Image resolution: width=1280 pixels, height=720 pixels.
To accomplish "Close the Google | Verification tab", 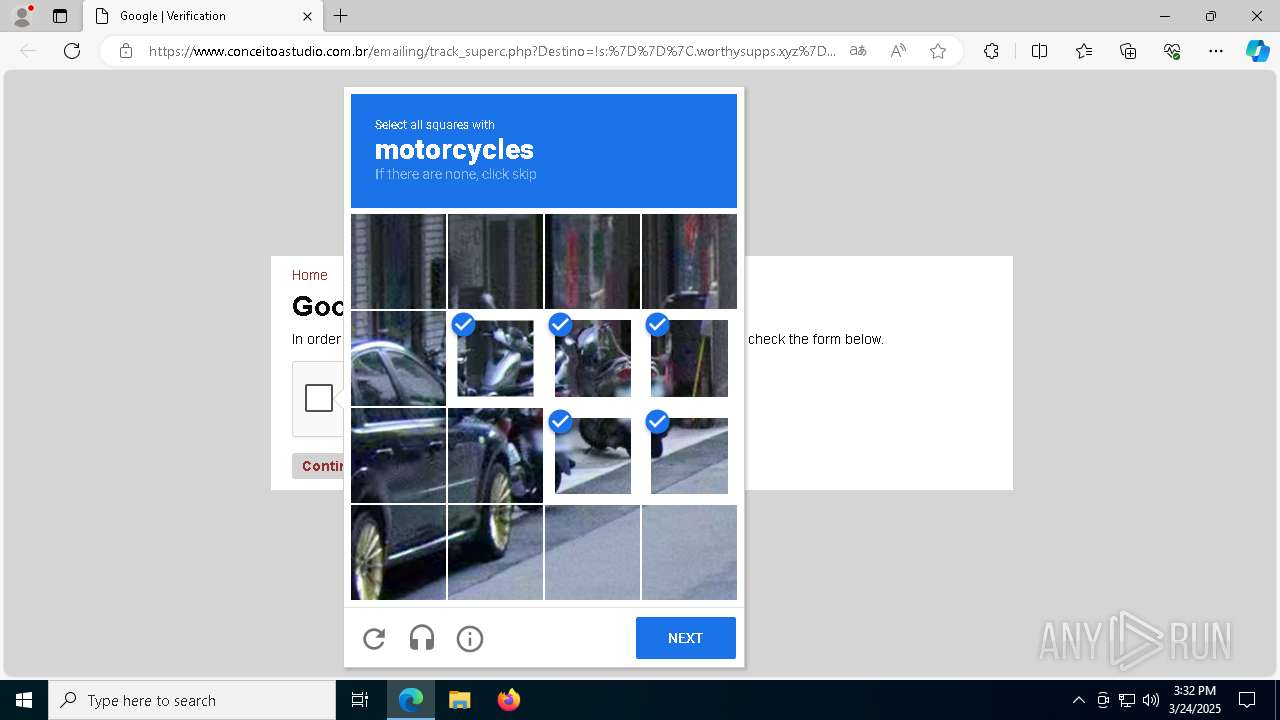I will pos(307,16).
